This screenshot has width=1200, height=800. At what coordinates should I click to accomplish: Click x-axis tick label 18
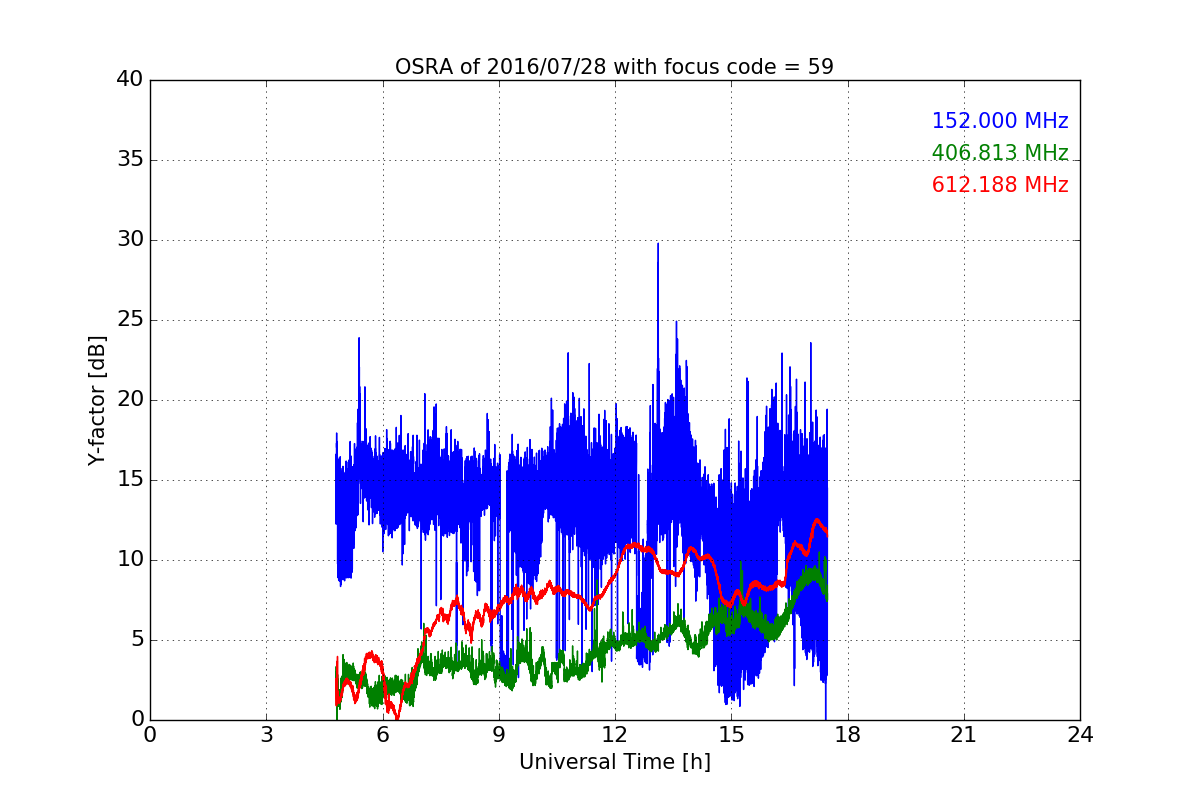(847, 734)
